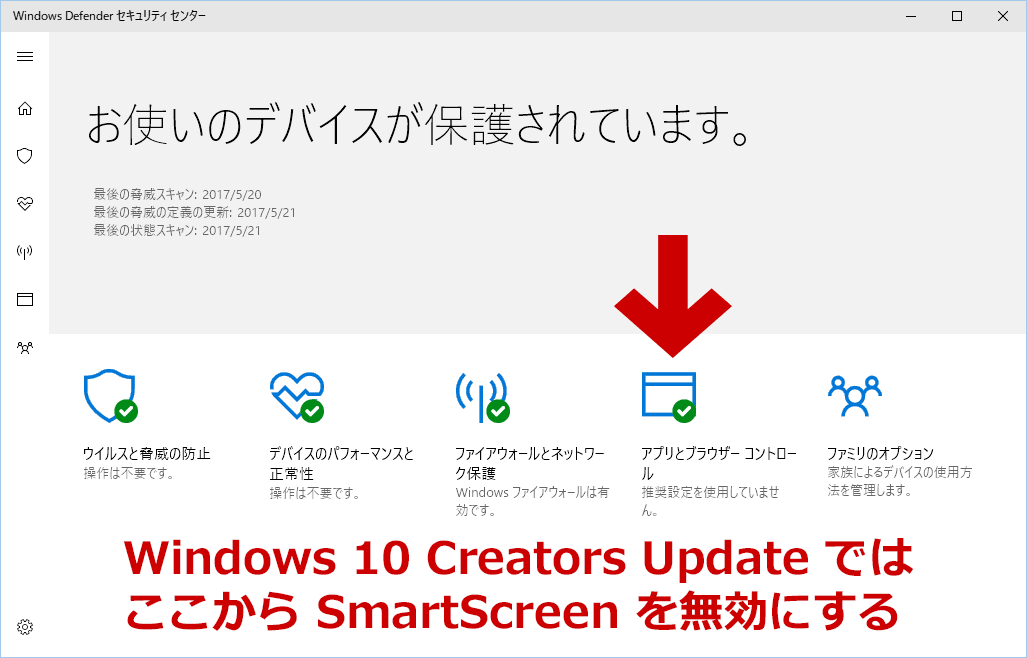Viewport: 1027px width, 658px height.
Task: Open the app window icon in the sidebar
Action: [x=25, y=299]
